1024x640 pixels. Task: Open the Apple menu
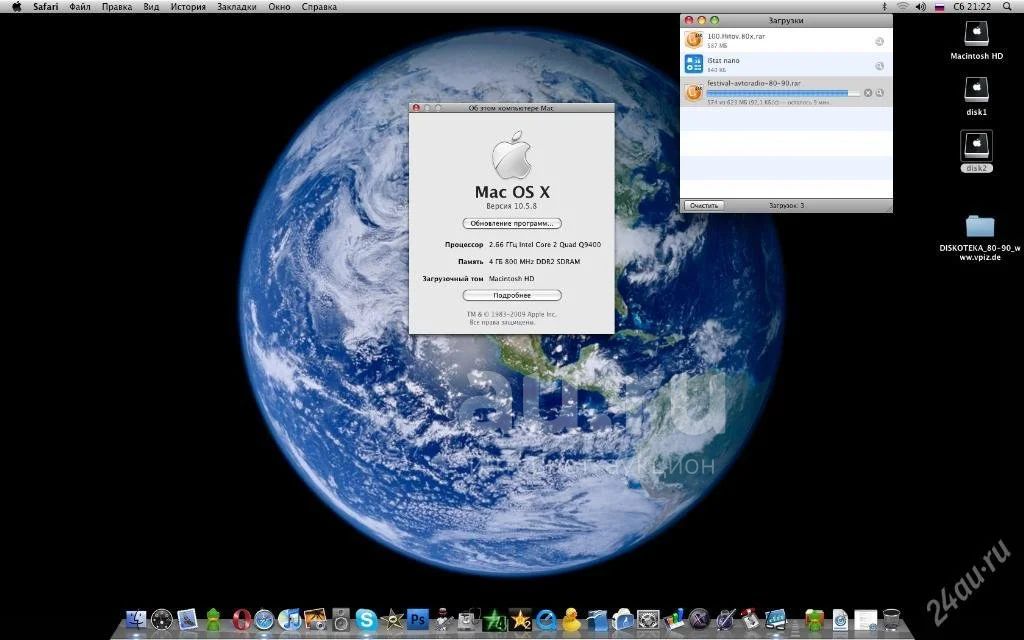pos(17,7)
